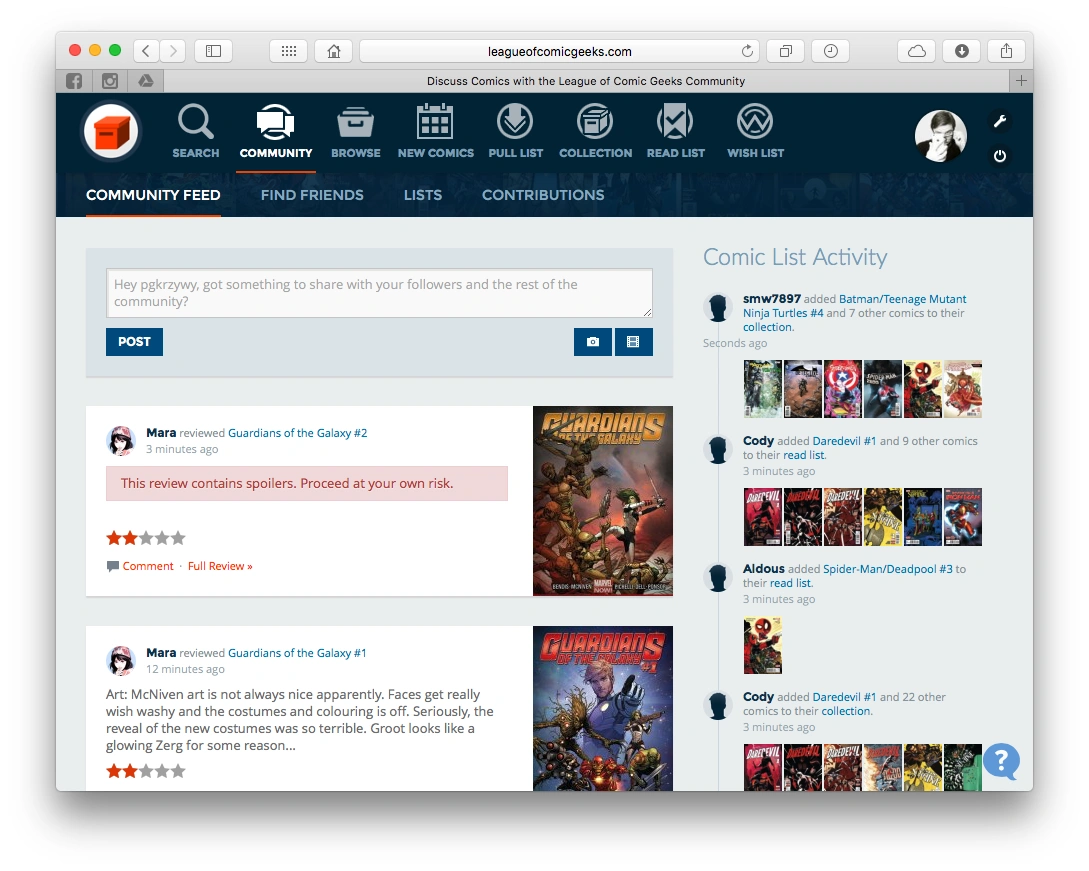Viewport: 1089px width, 871px height.
Task: Open Guardians of the Galaxy #1 link
Action: click(x=297, y=653)
